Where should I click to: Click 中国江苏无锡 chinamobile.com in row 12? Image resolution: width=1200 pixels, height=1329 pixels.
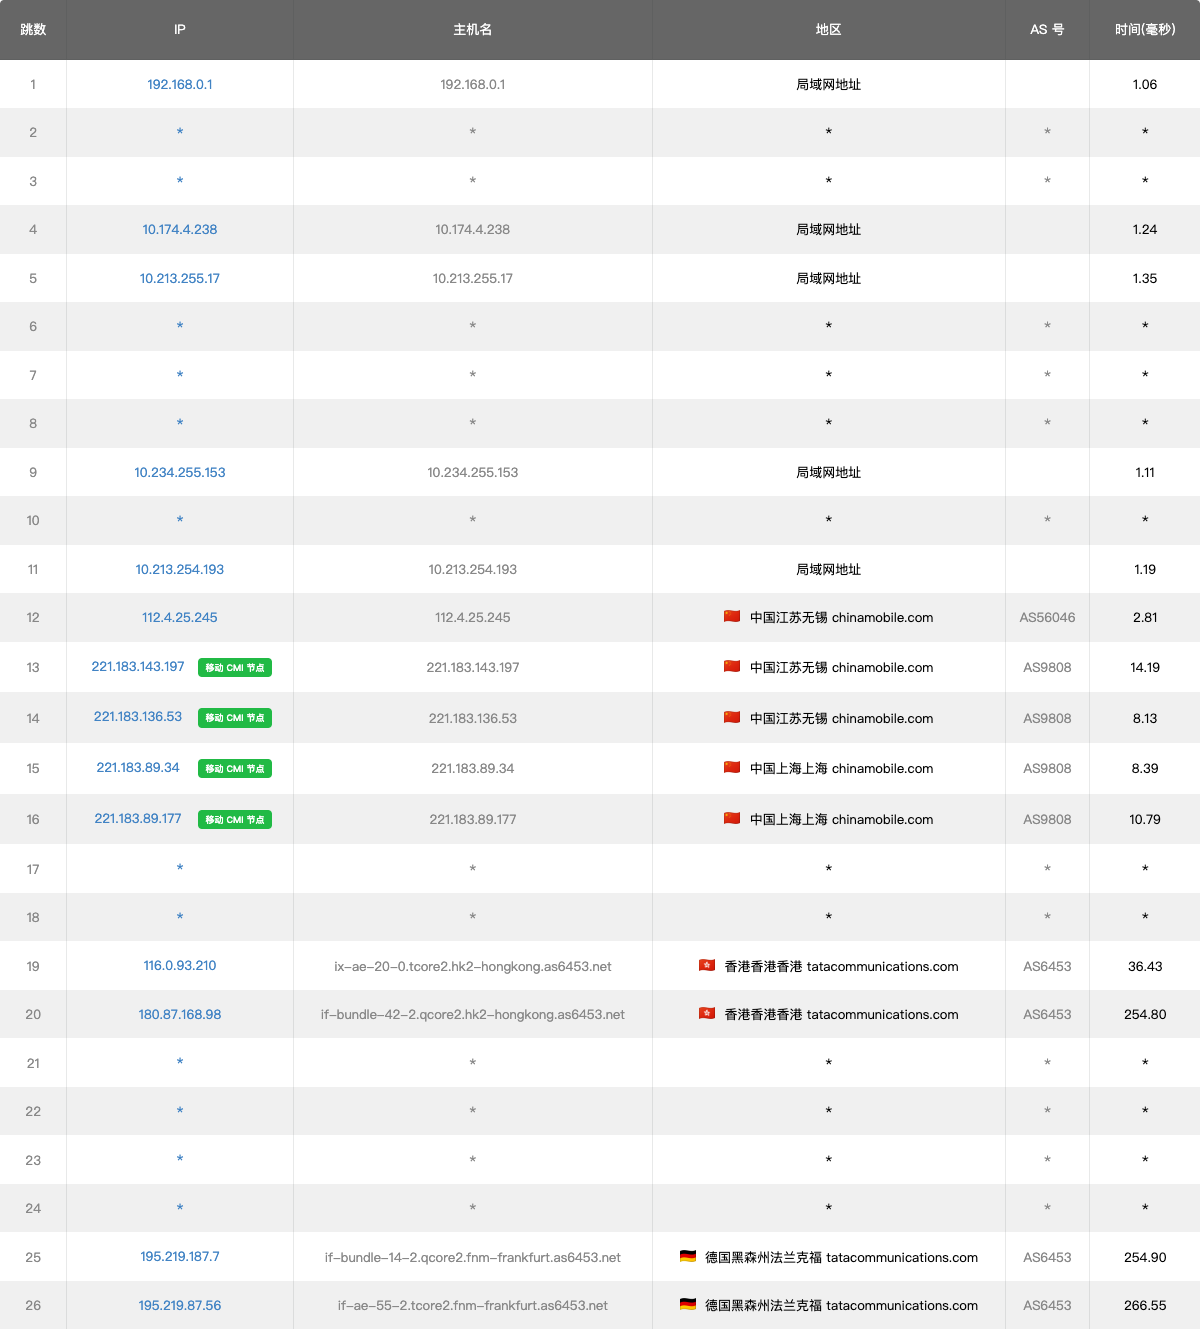coord(841,617)
